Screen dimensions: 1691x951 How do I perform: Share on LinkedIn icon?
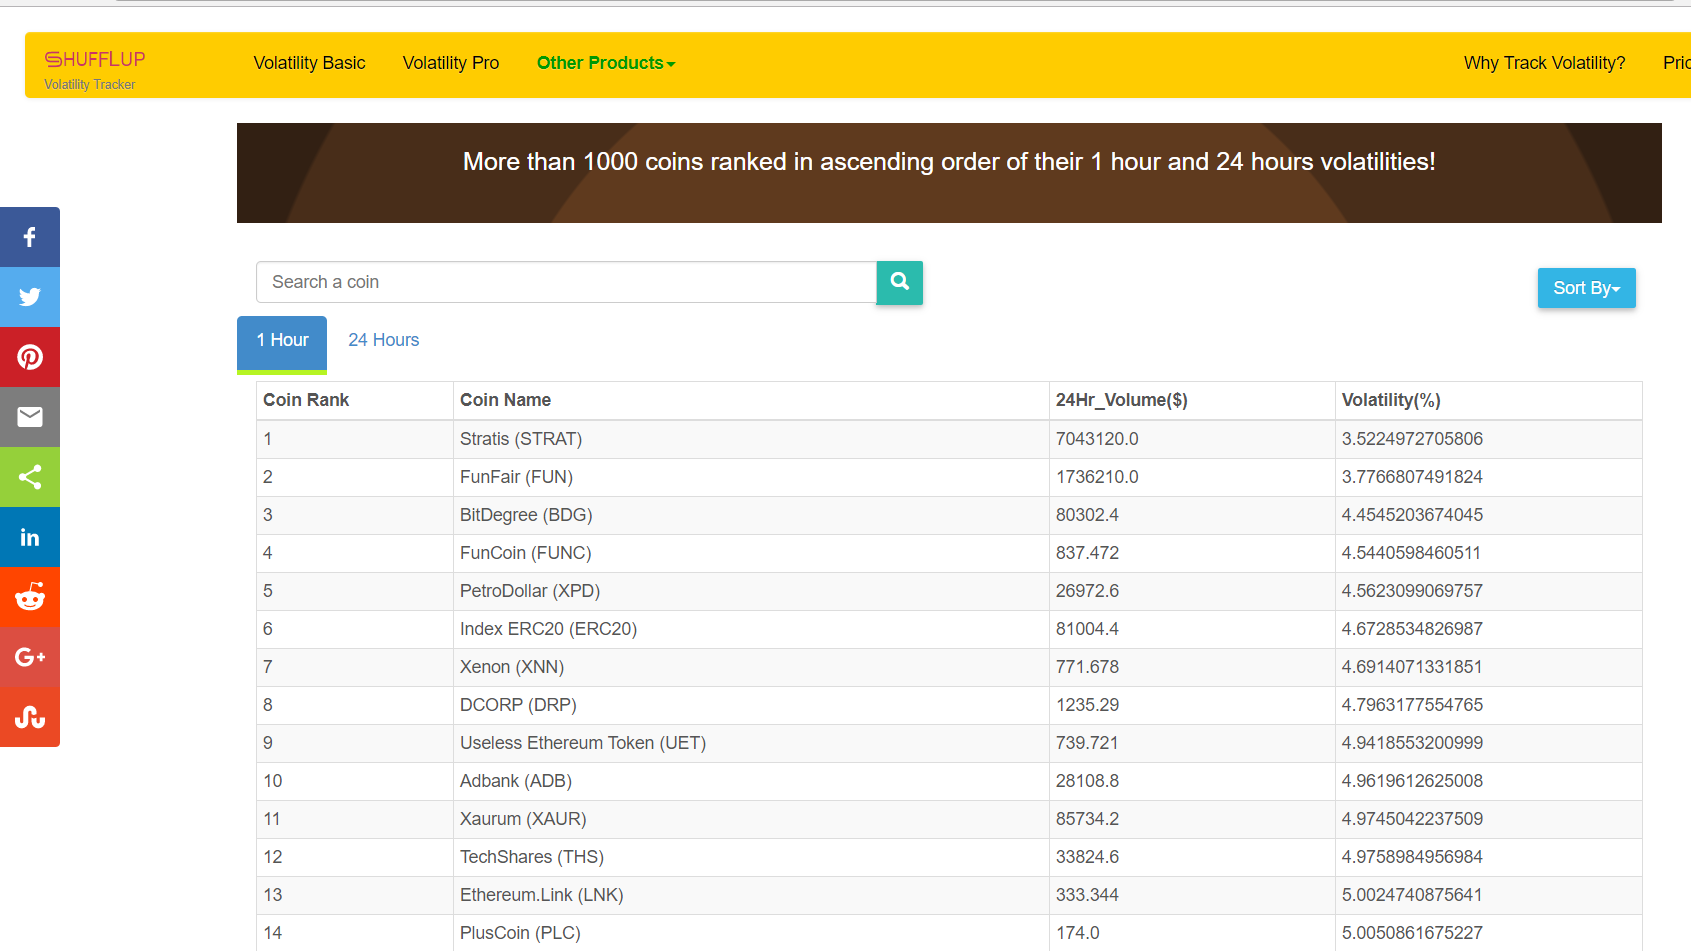[x=30, y=537]
